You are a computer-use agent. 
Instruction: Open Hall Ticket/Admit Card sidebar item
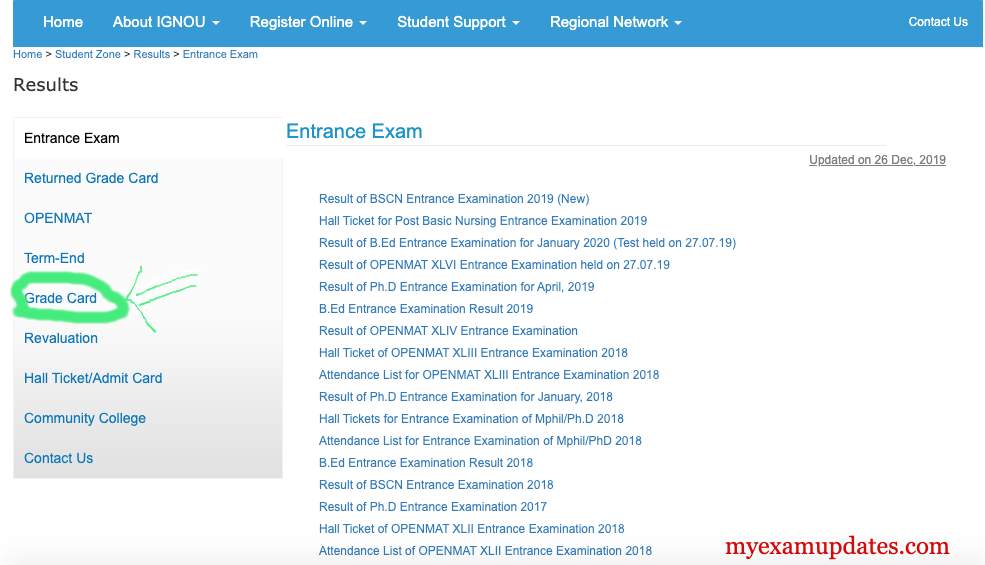point(93,378)
